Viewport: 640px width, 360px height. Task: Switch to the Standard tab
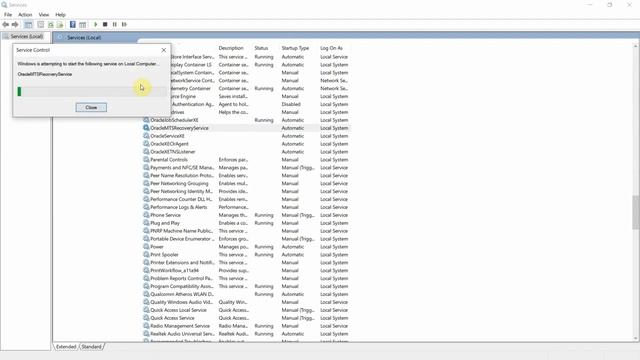click(91, 347)
